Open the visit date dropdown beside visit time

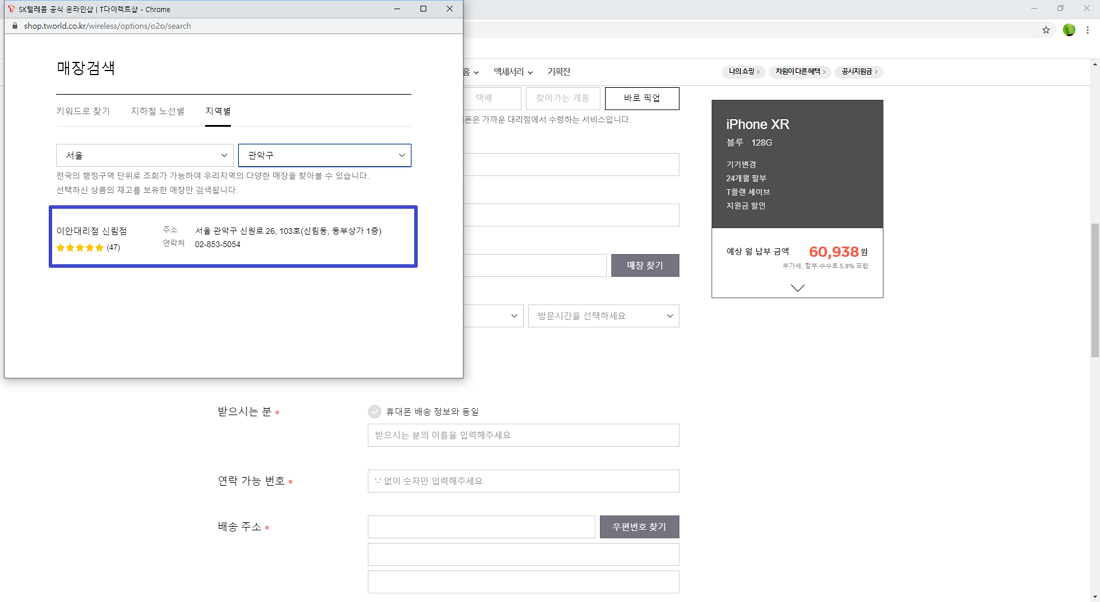(x=493, y=316)
